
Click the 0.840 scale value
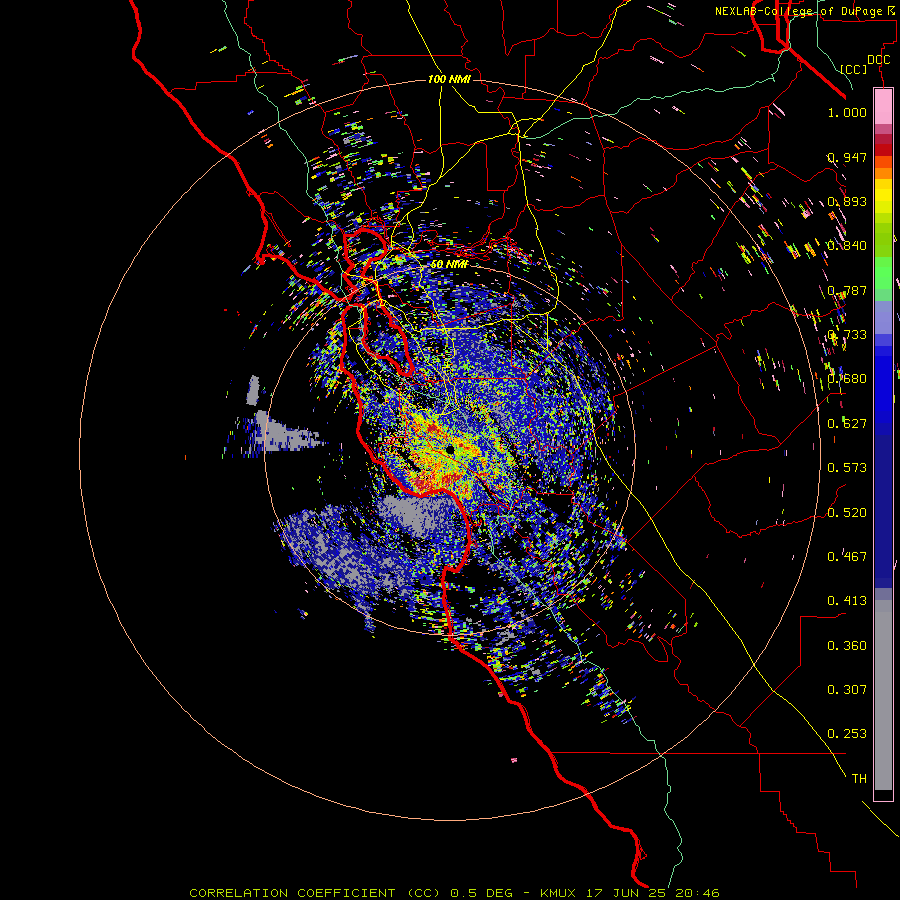point(847,246)
